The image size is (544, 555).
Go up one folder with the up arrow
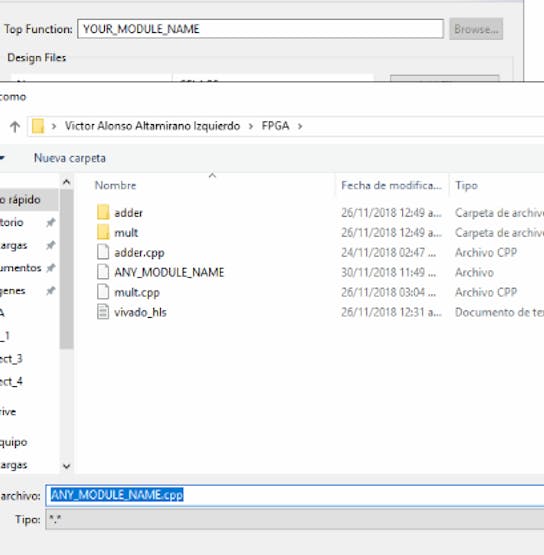click(15, 126)
